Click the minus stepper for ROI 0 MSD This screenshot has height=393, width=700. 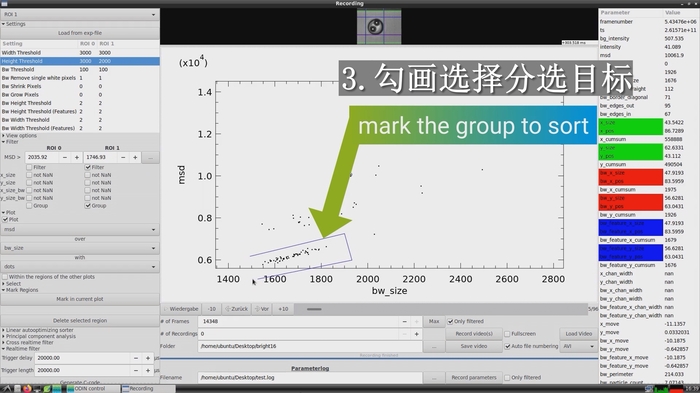tap(65, 157)
